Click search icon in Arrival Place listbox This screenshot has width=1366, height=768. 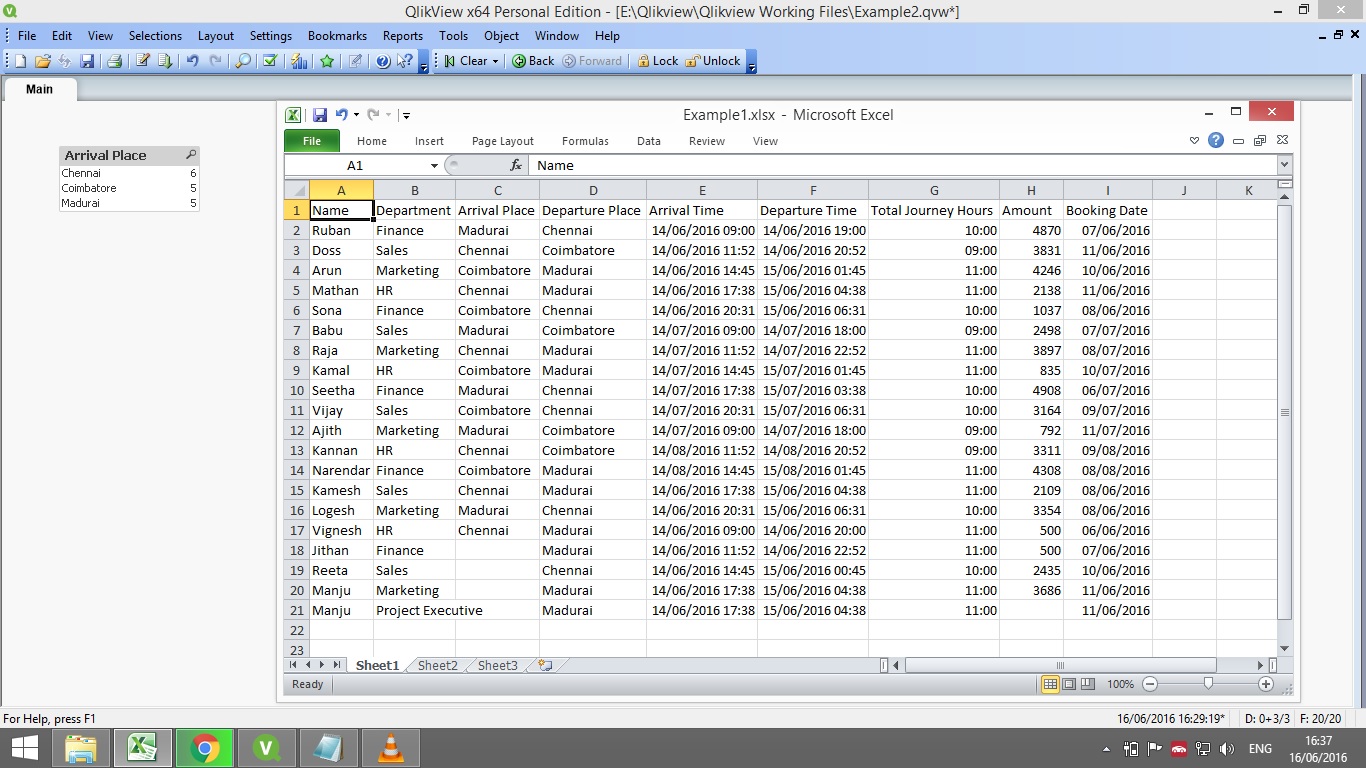(x=191, y=155)
